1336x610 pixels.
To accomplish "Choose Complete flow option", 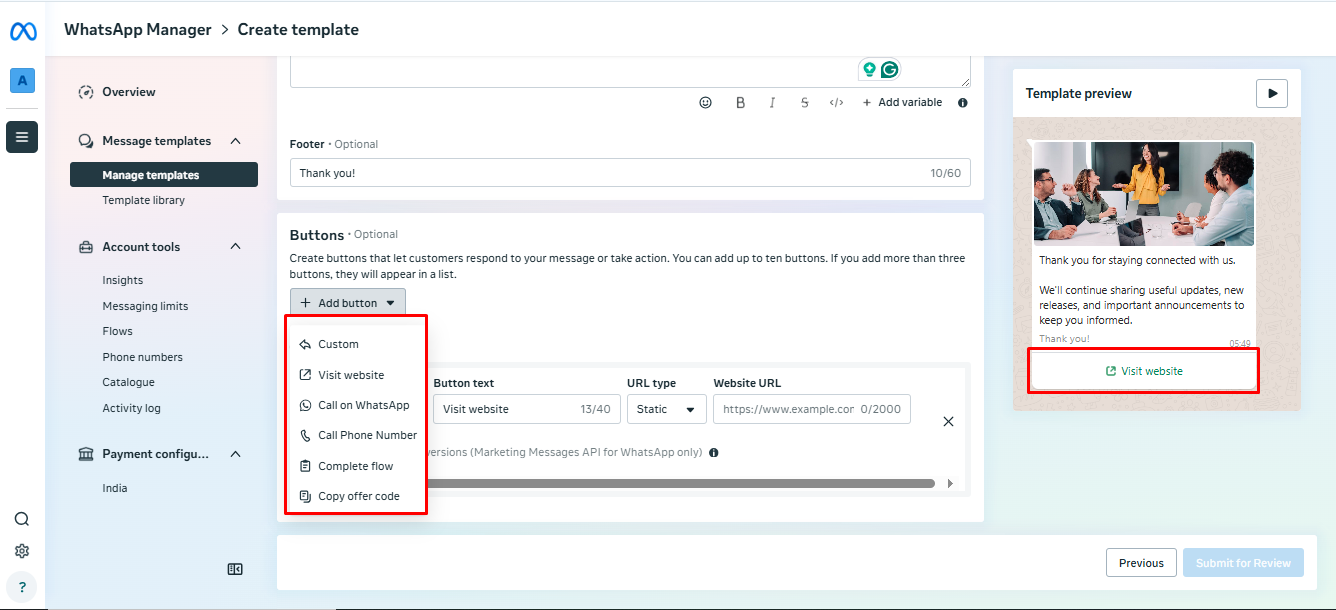I will tap(356, 466).
